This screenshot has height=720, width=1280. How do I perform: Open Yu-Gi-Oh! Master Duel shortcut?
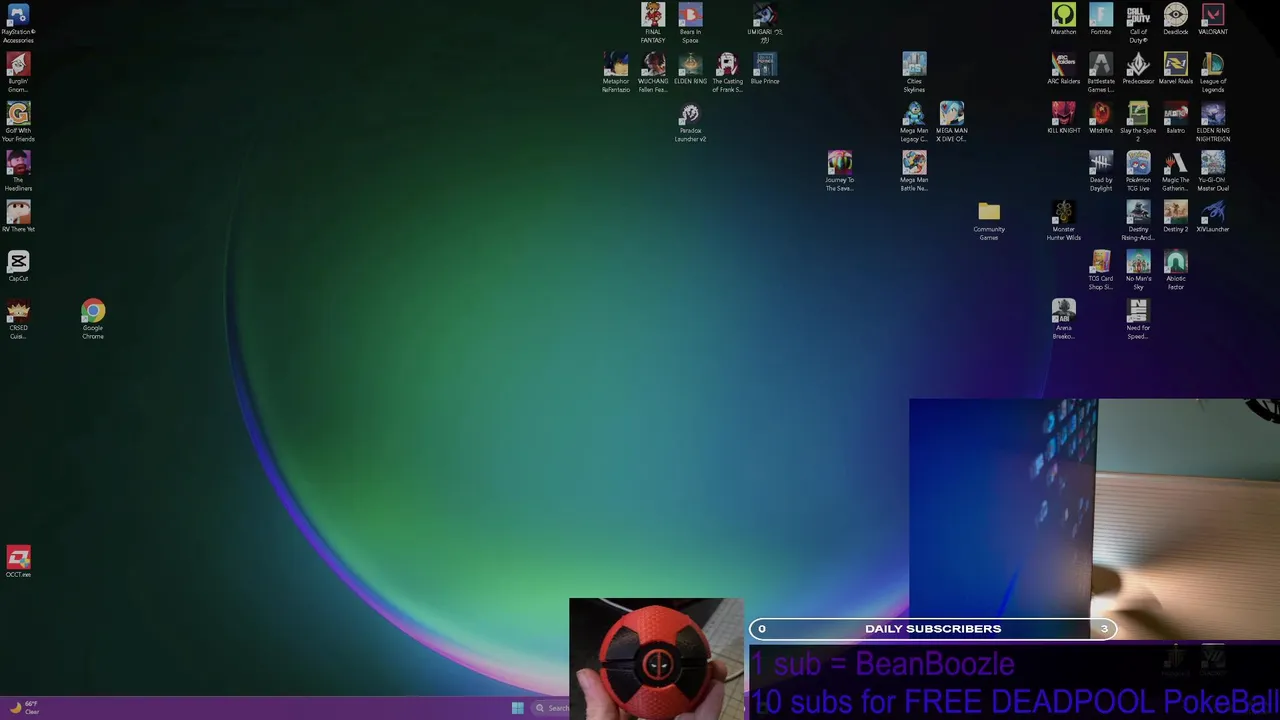coord(1213,171)
